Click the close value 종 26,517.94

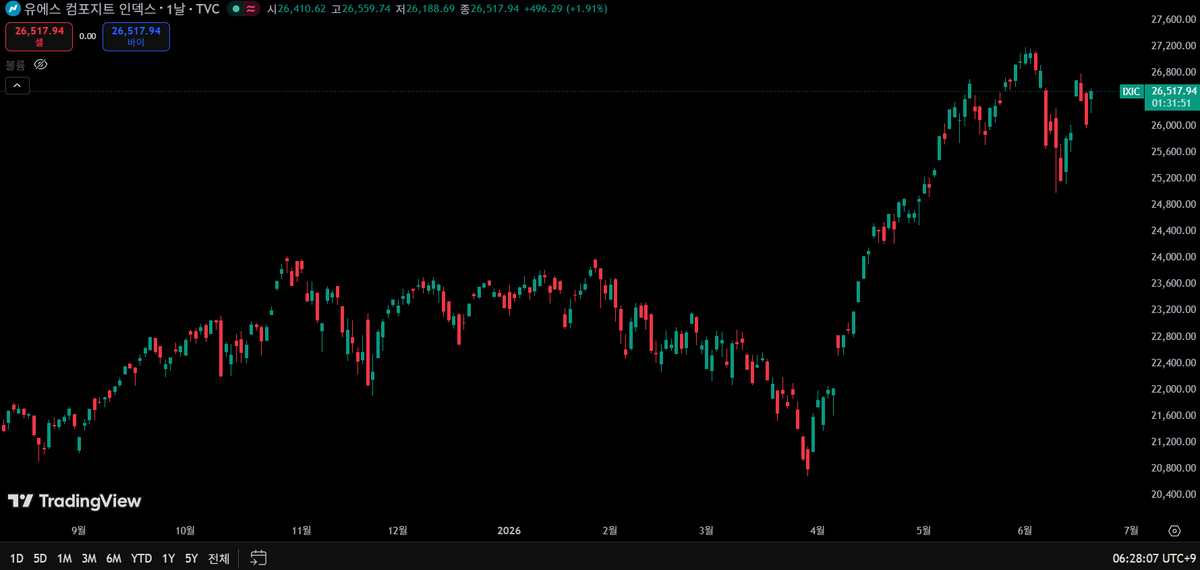coord(489,9)
